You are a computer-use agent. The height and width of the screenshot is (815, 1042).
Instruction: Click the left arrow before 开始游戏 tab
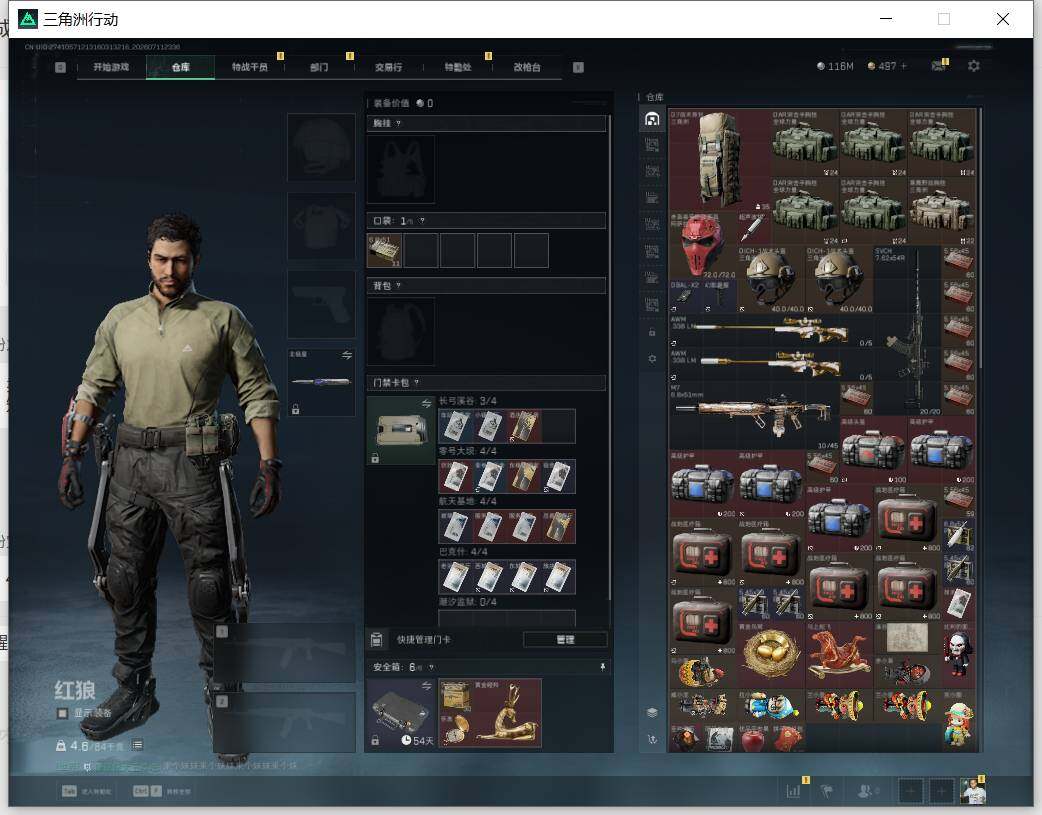pos(60,67)
